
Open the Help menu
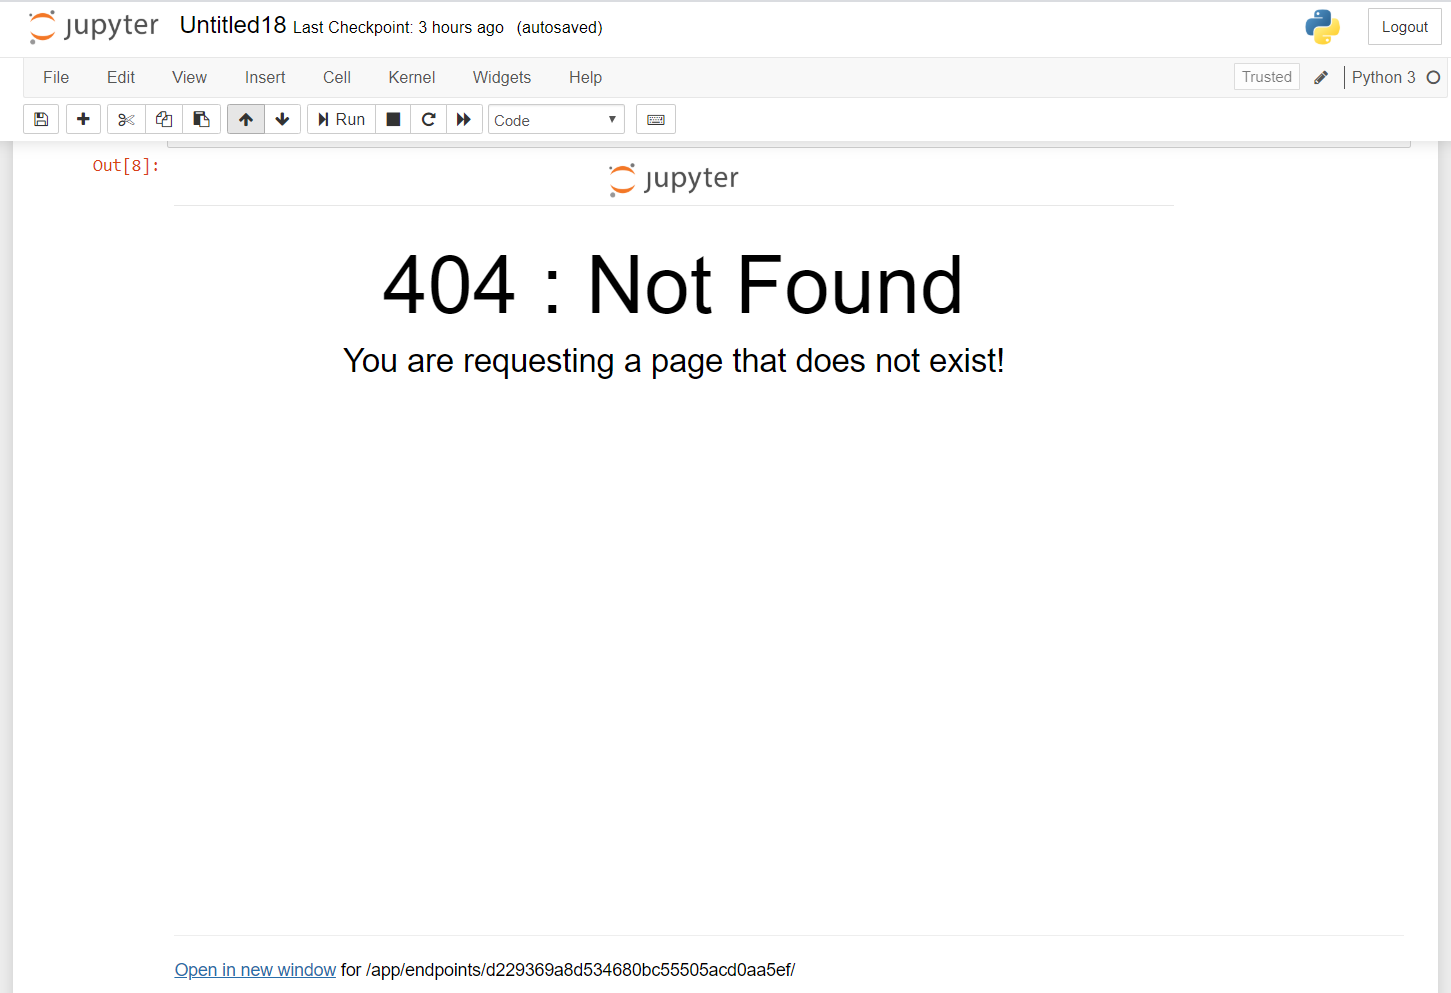(x=585, y=77)
